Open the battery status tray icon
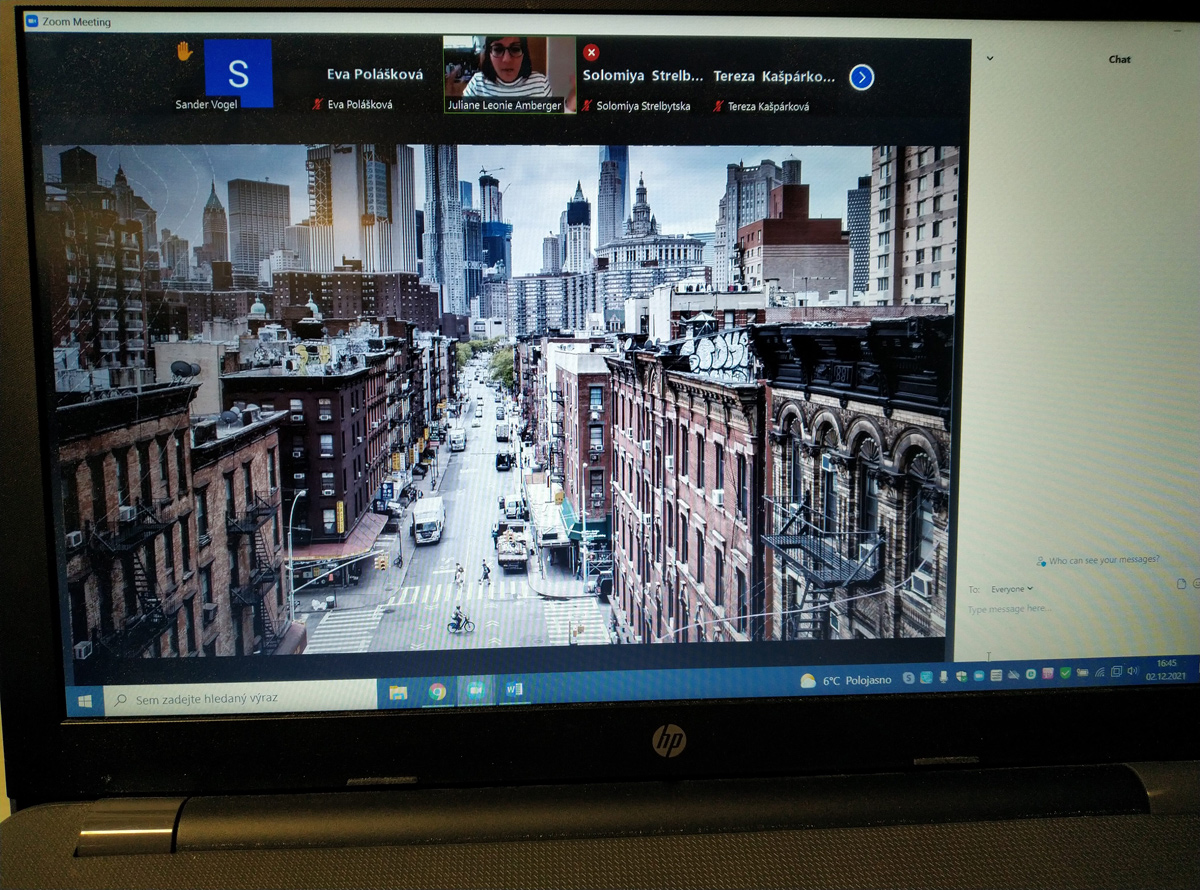The width and height of the screenshot is (1200, 890). coord(1082,672)
